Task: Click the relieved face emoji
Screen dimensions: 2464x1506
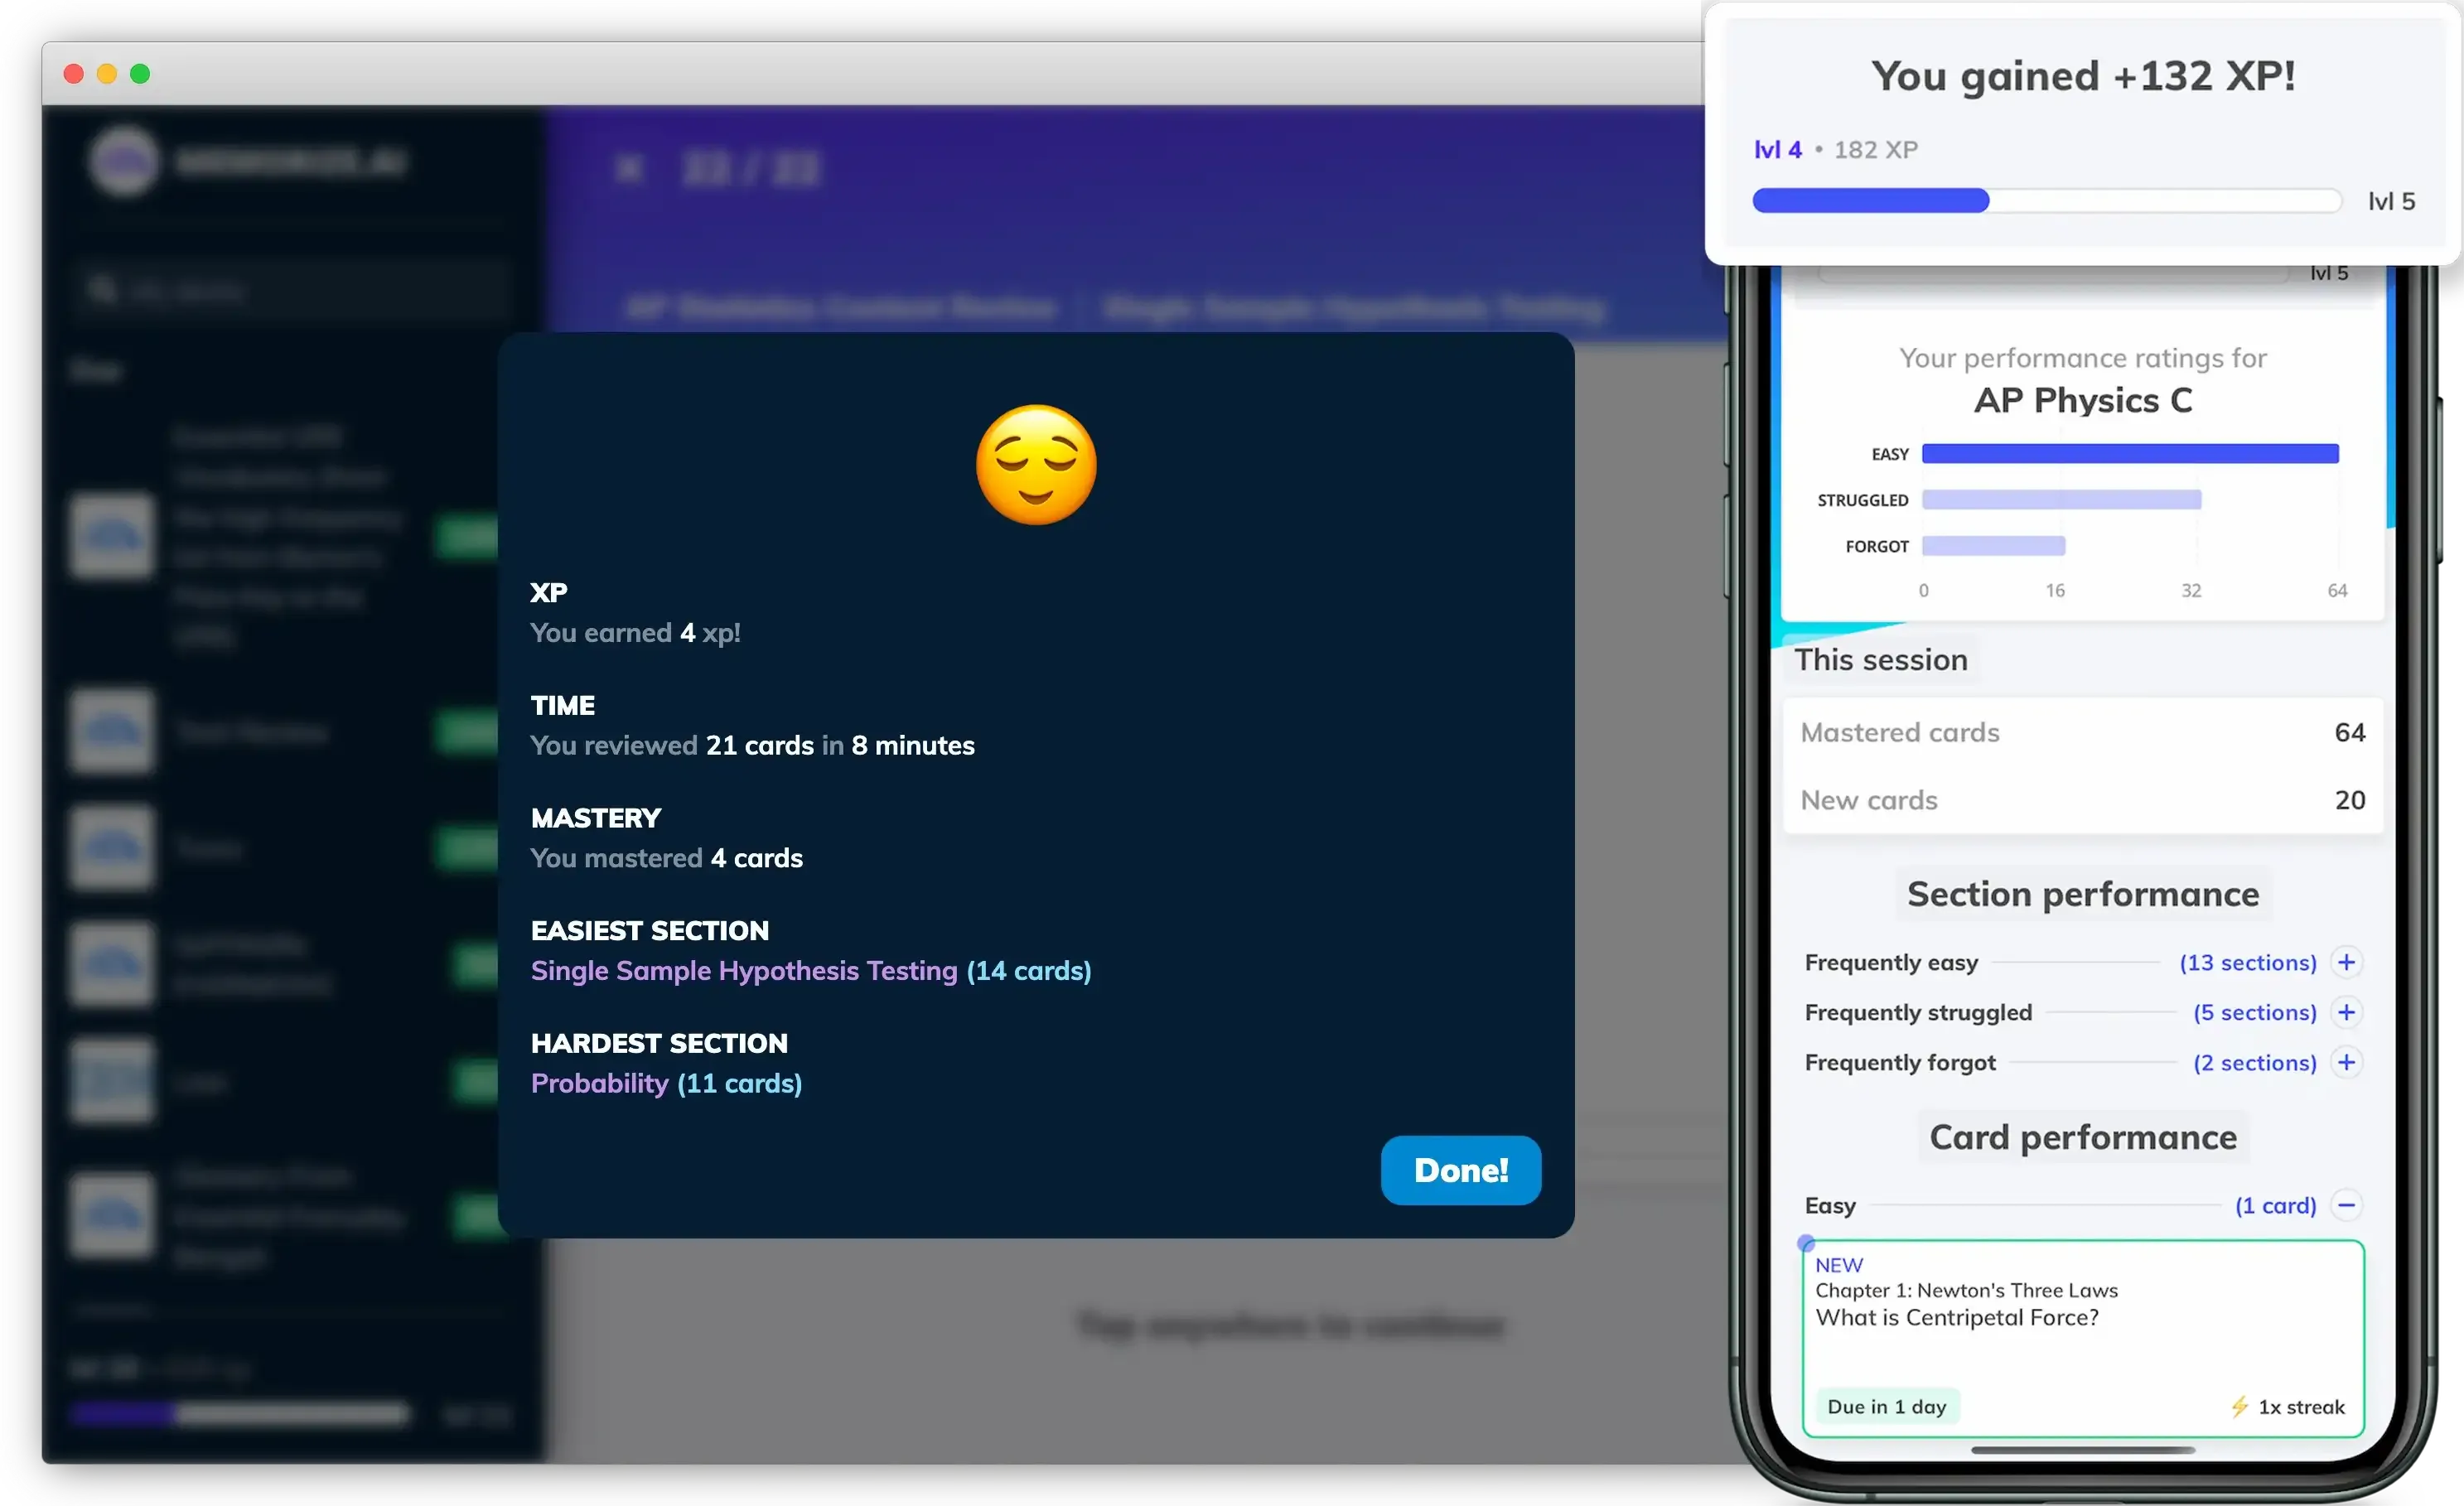Action: 1036,465
